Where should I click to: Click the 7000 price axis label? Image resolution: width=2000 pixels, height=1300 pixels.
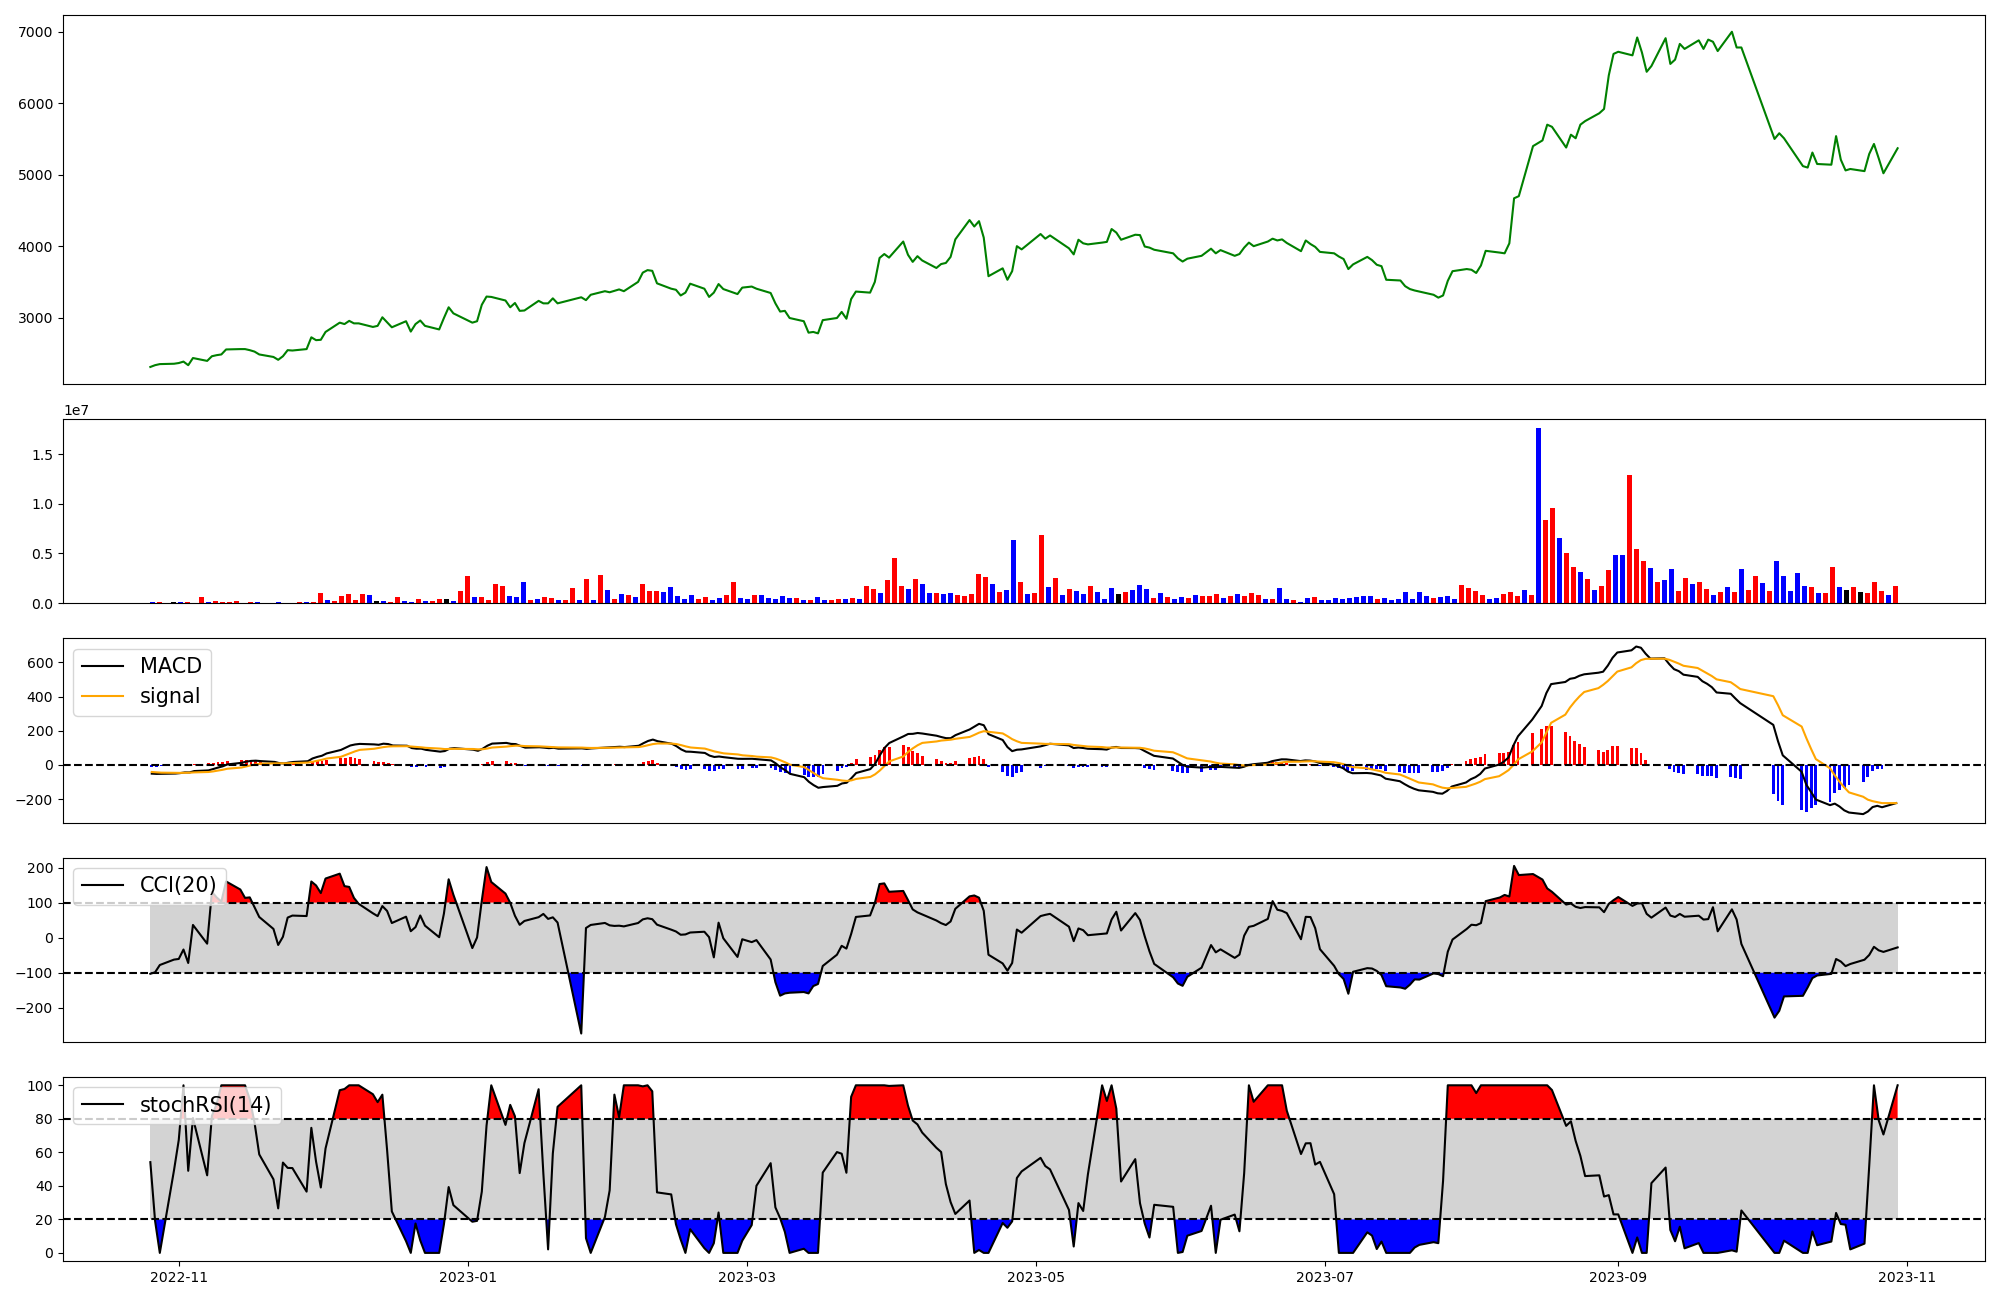35,32
